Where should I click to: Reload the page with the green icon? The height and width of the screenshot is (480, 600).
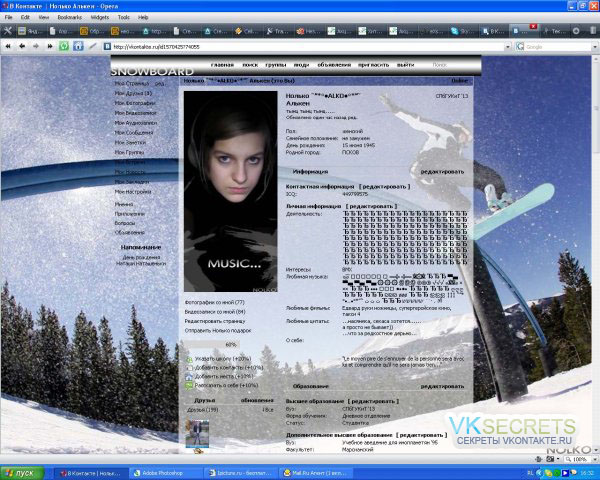(x=64, y=46)
